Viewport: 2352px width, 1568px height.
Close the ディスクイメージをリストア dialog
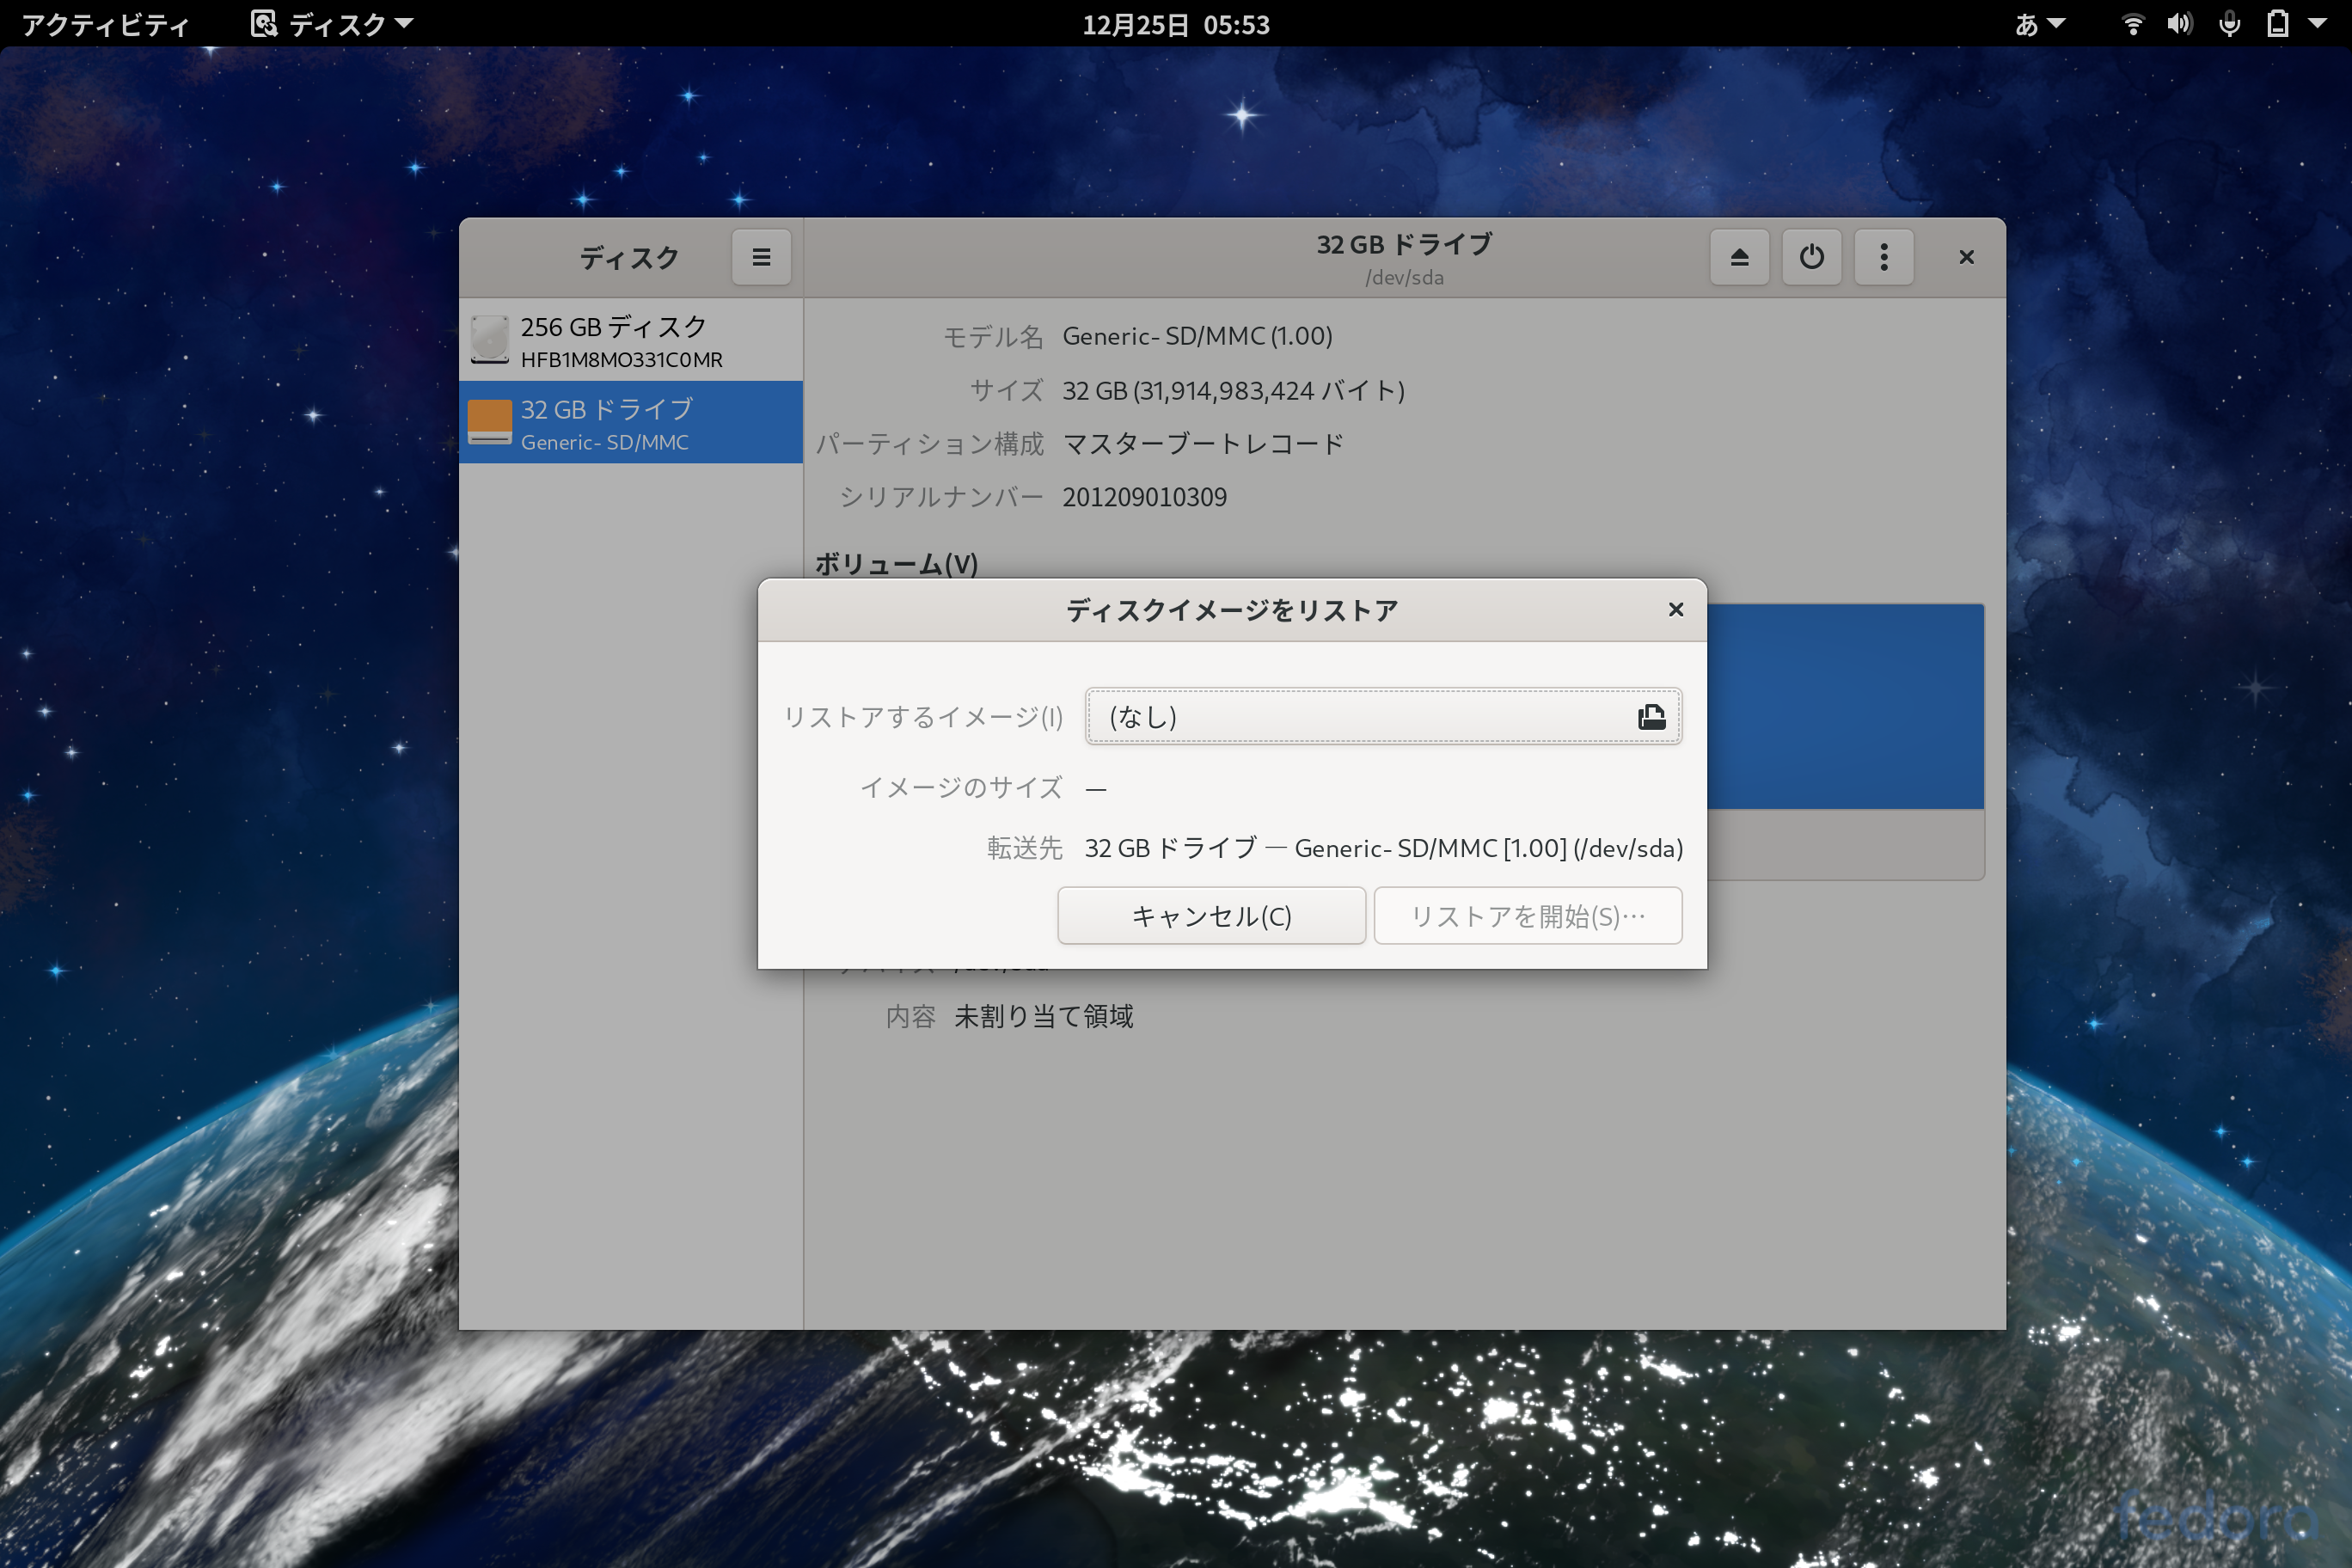pyautogui.click(x=1676, y=609)
